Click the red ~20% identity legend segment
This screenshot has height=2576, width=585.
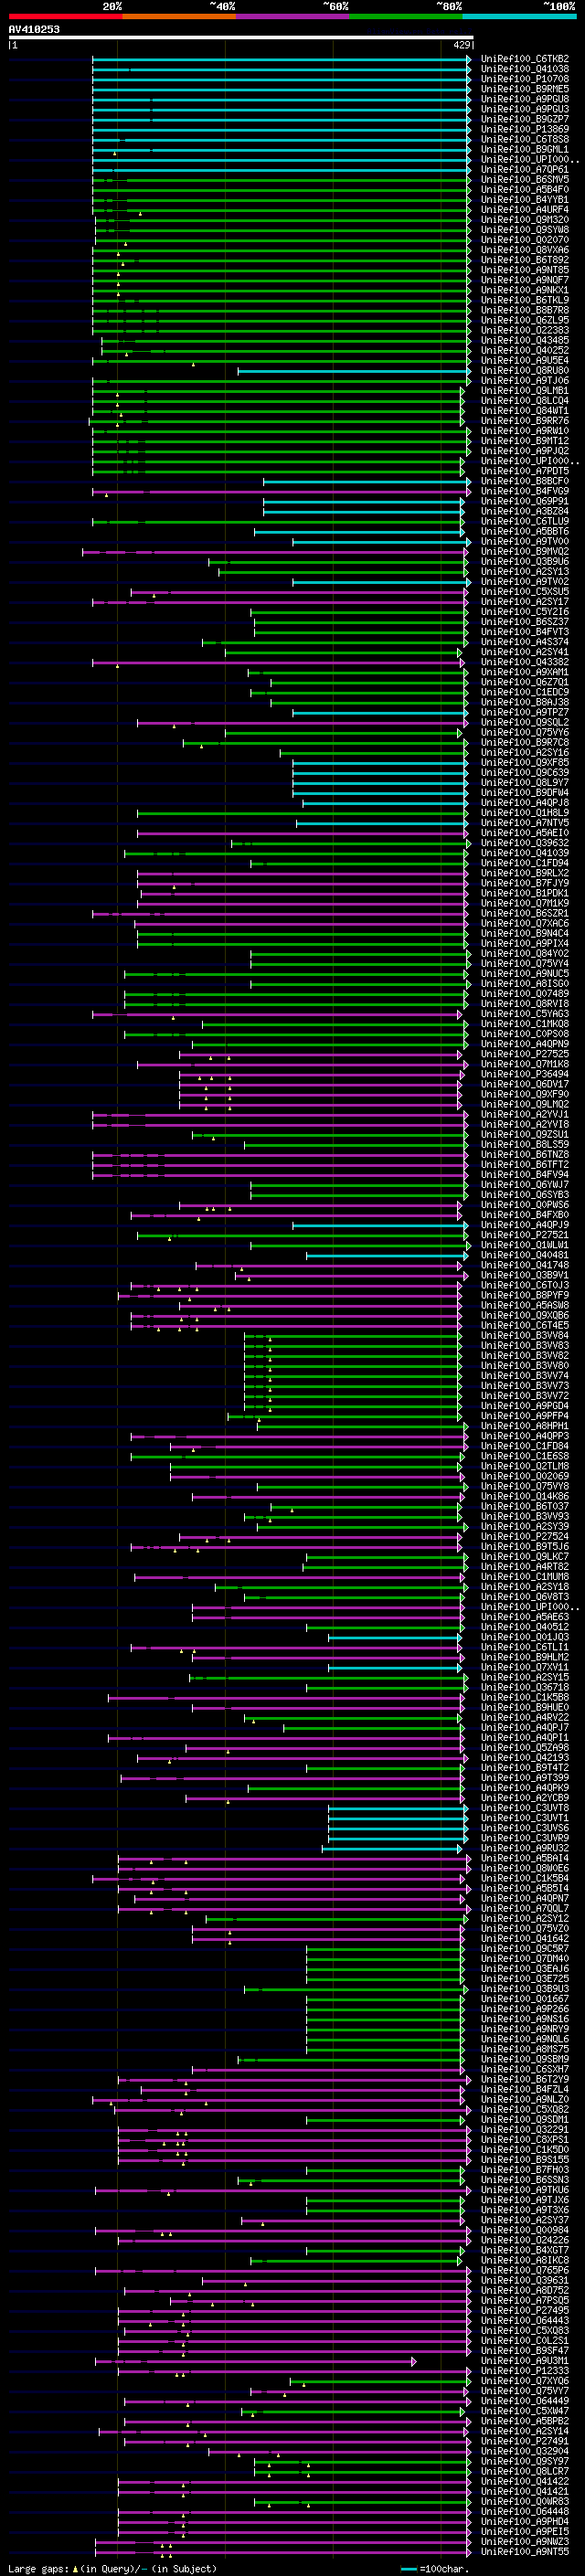[65, 16]
